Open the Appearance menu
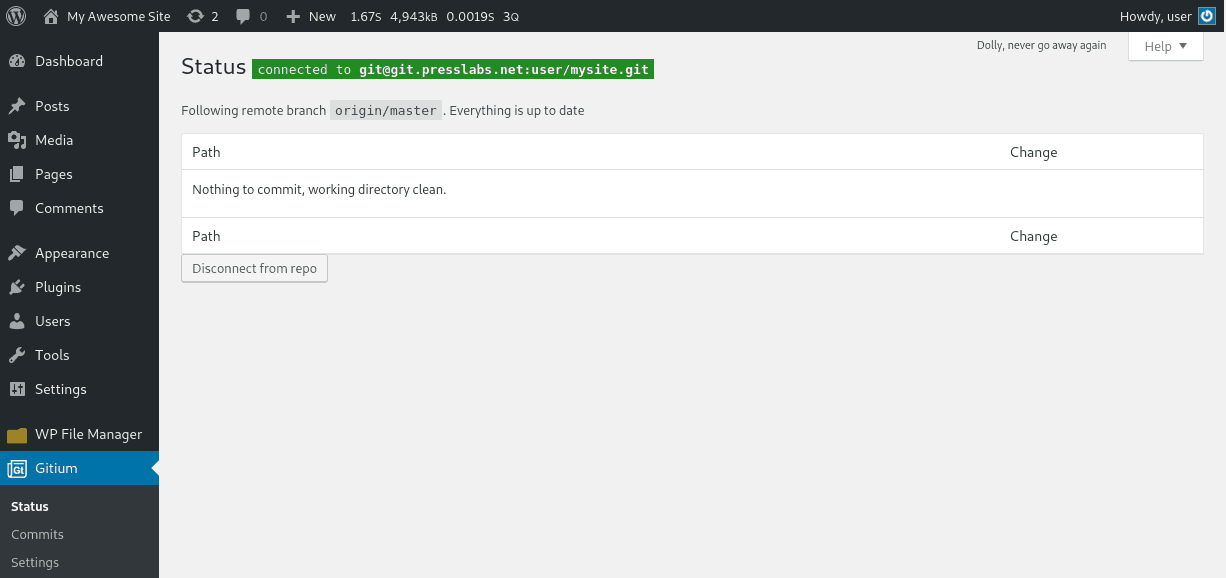 pyautogui.click(x=79, y=253)
